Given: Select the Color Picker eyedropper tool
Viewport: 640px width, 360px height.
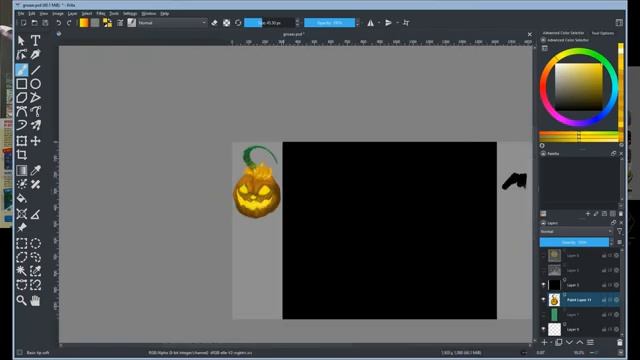Looking at the screenshot, I should (x=36, y=170).
